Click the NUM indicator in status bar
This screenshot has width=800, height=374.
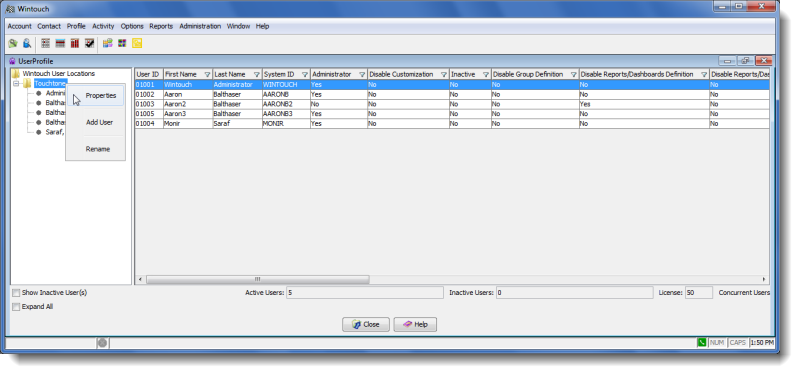717,343
